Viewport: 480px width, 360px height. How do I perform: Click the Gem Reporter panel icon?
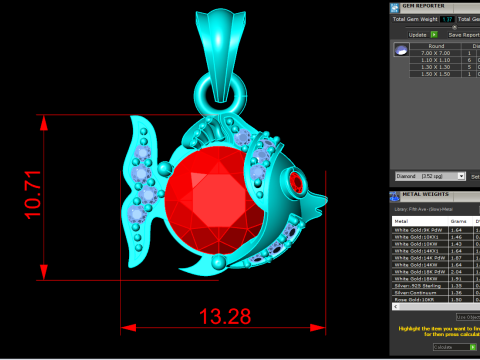(x=395, y=8)
